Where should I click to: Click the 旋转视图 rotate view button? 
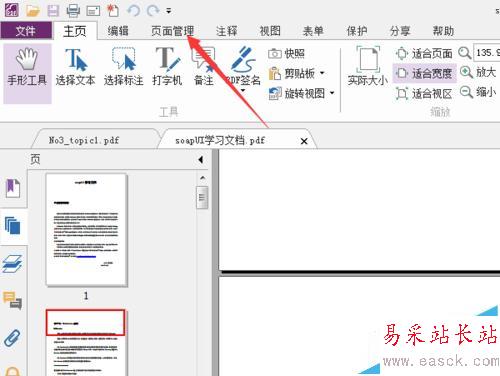[x=297, y=93]
